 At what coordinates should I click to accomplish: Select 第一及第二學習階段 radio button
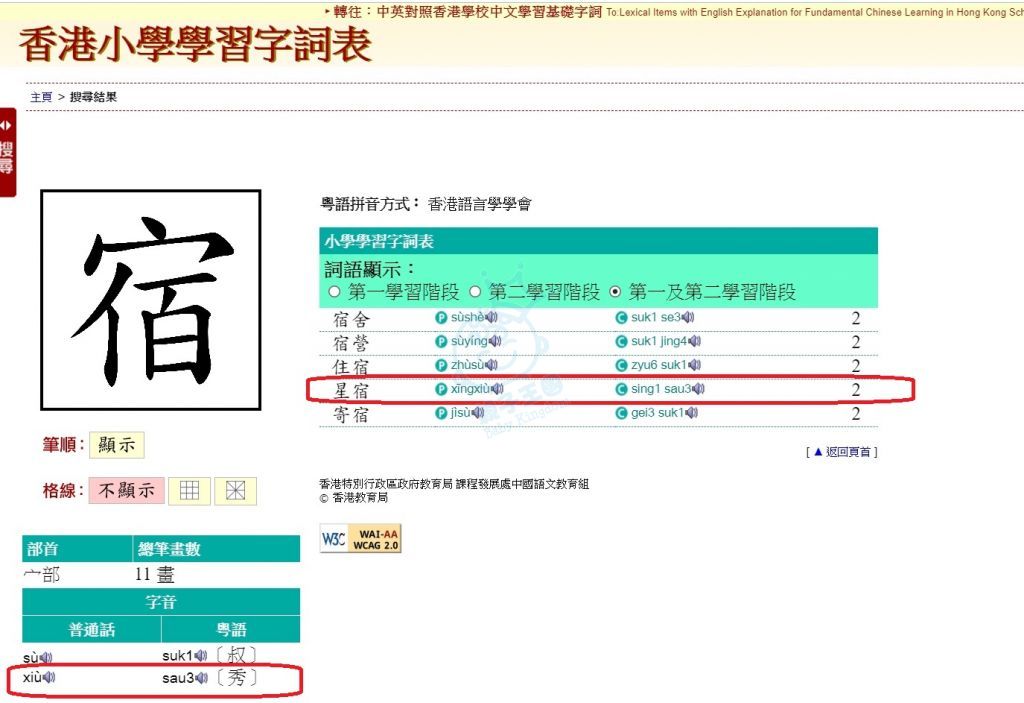coord(615,292)
